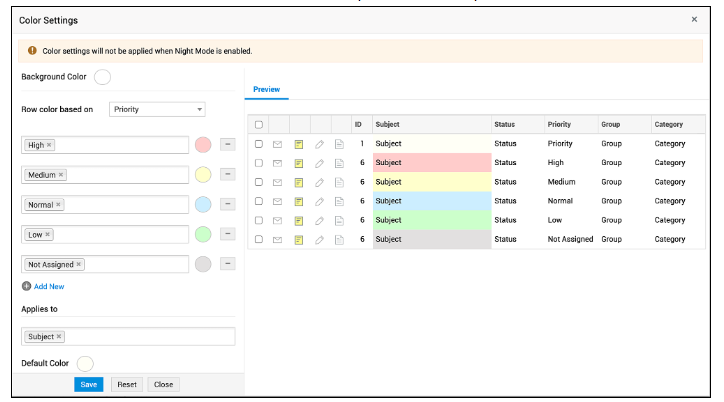Check the box for the High priority row

point(259,163)
